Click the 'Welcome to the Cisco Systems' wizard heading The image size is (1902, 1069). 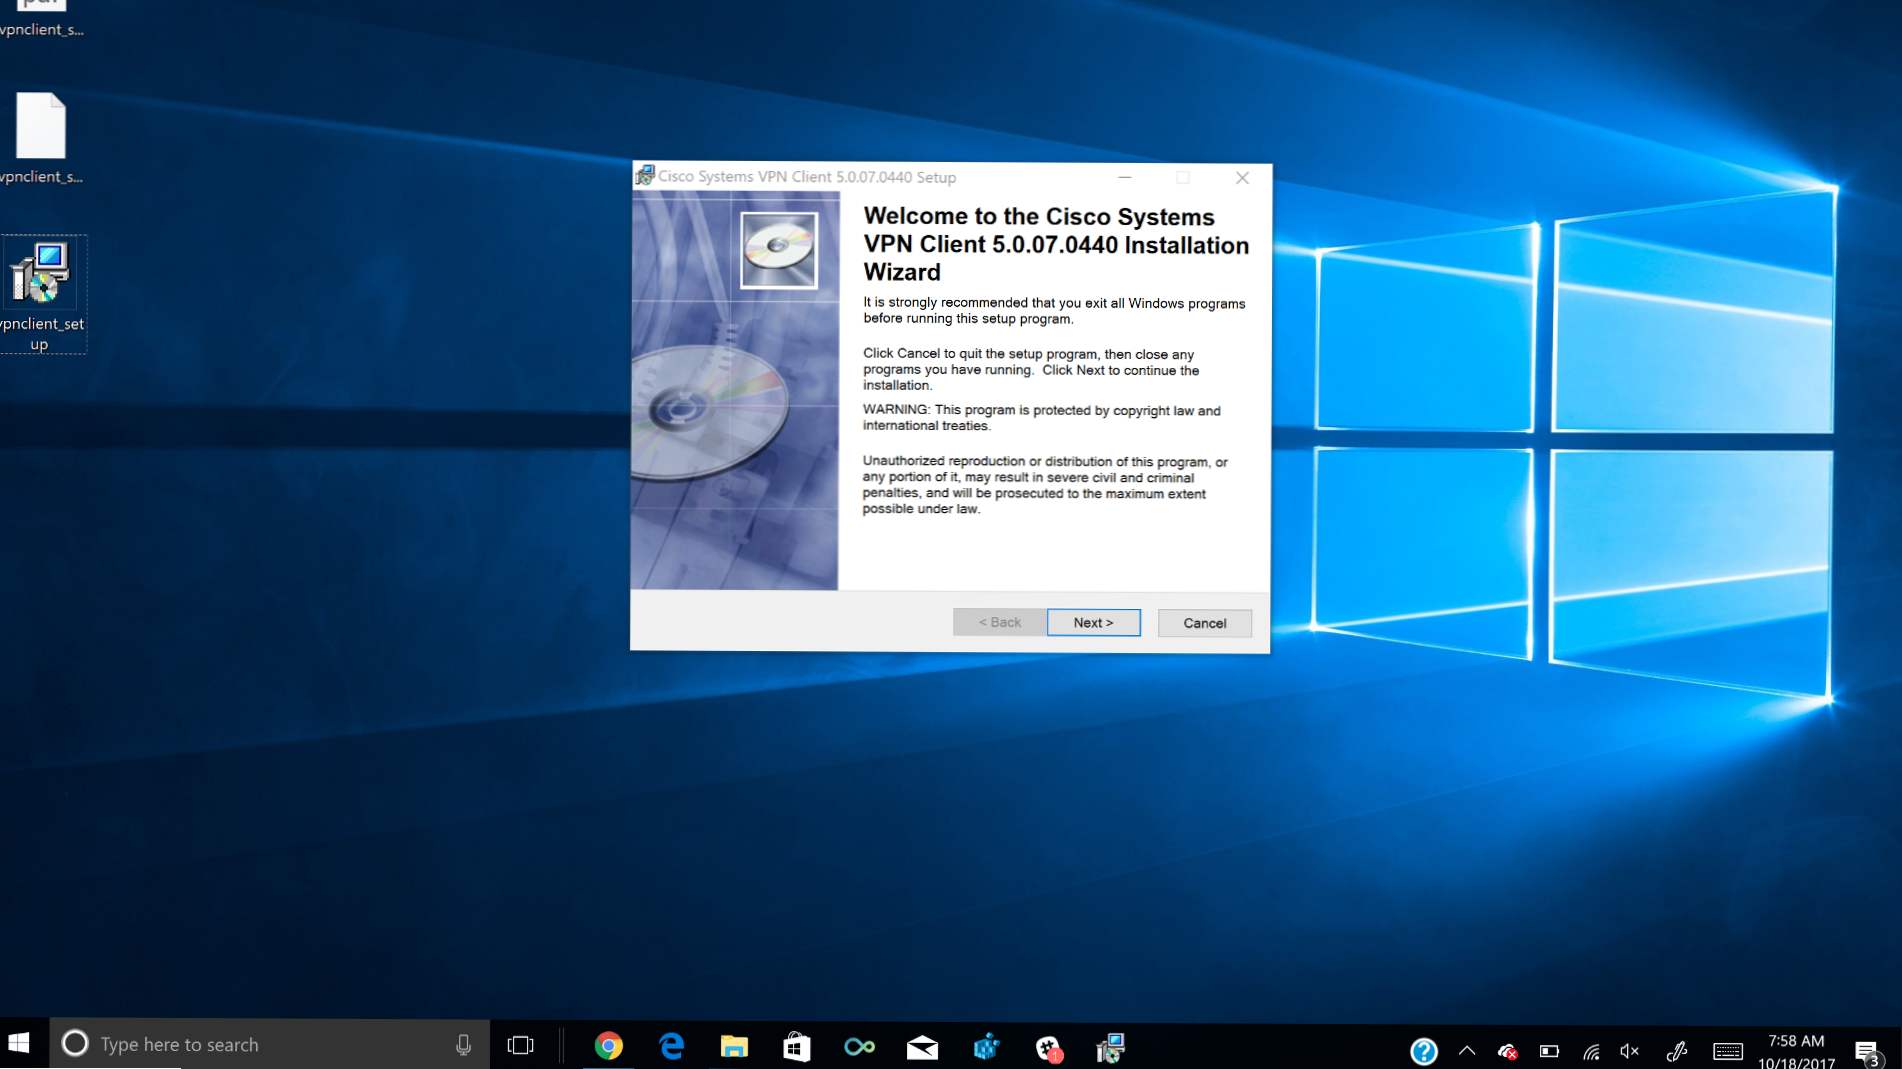point(1056,244)
